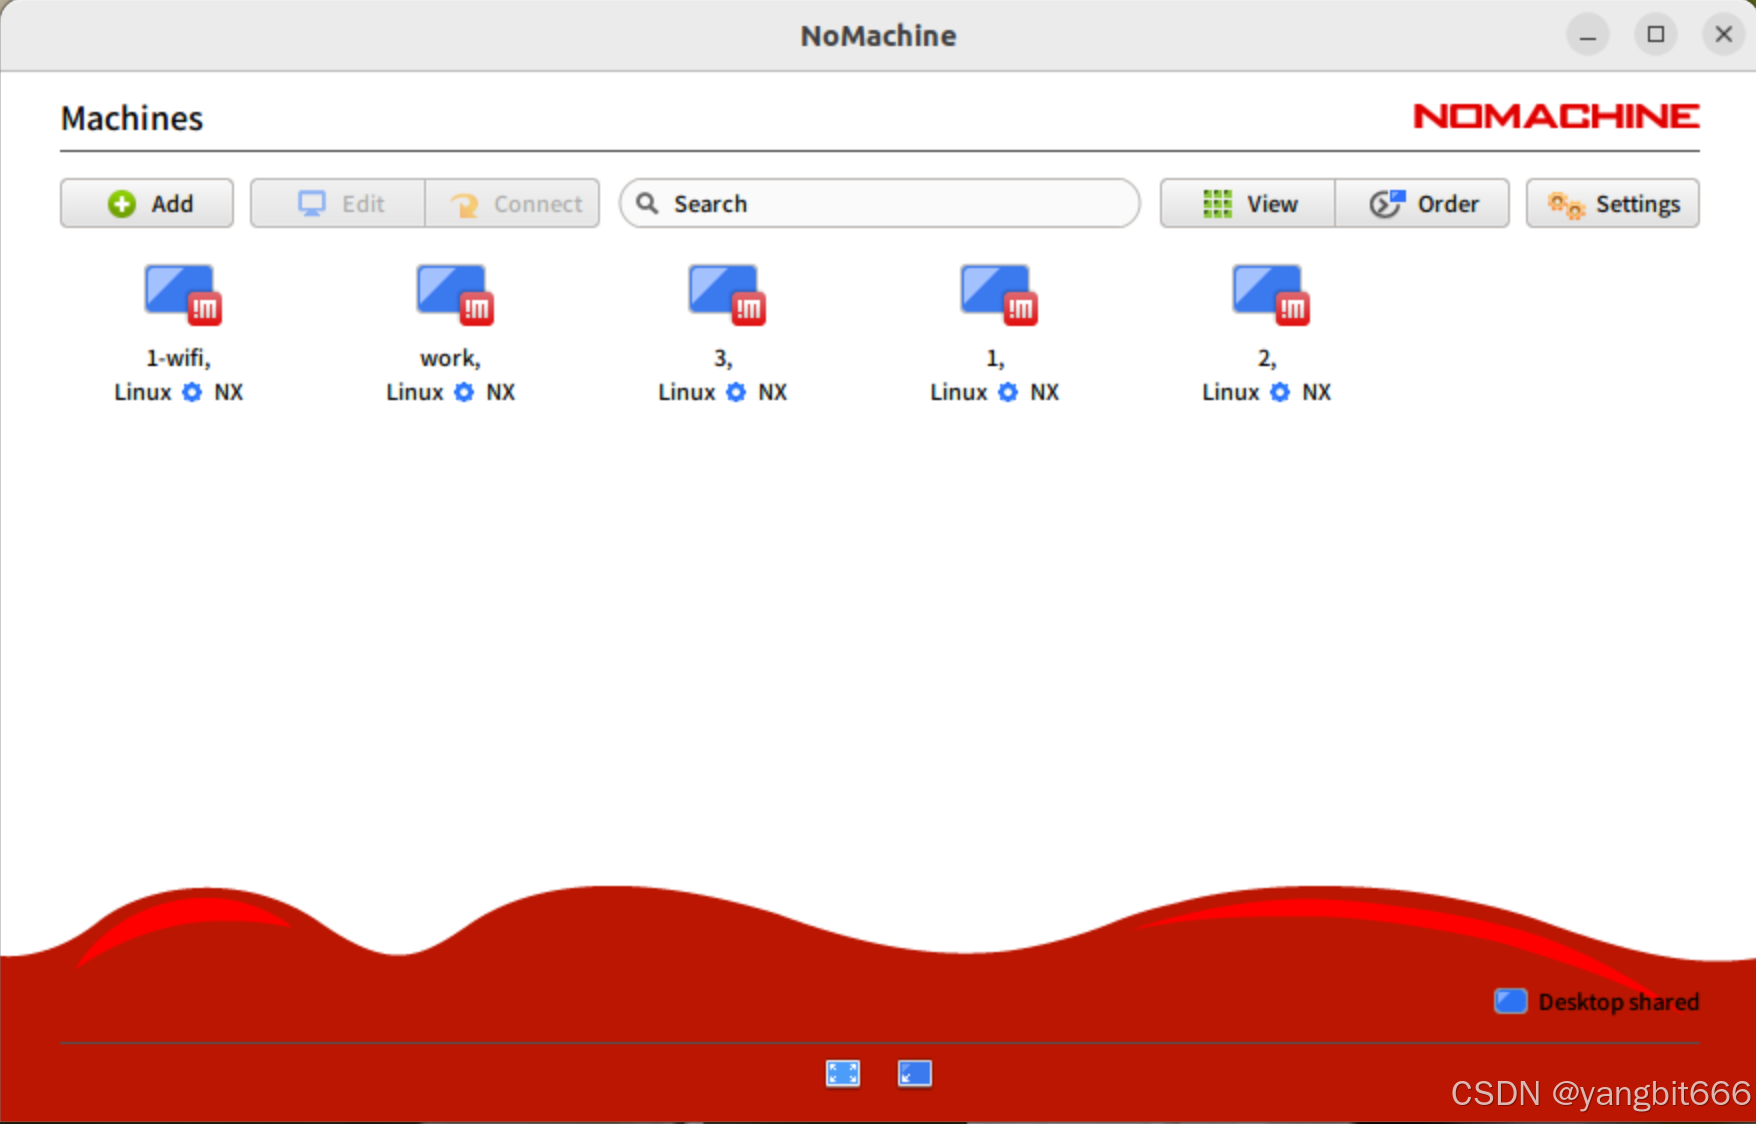Click the Machines heading
Viewport: 1756px width, 1124px height.
click(x=131, y=117)
